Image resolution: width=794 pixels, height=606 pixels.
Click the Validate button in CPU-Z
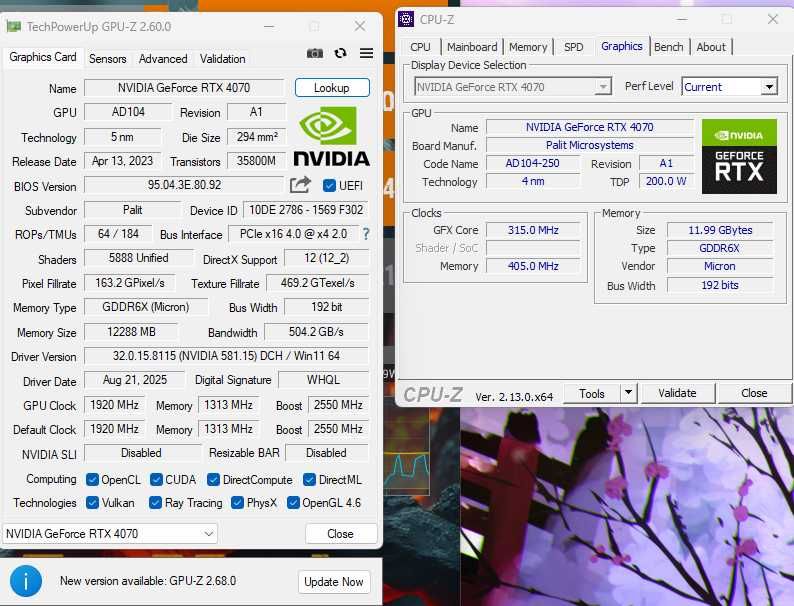(x=678, y=393)
